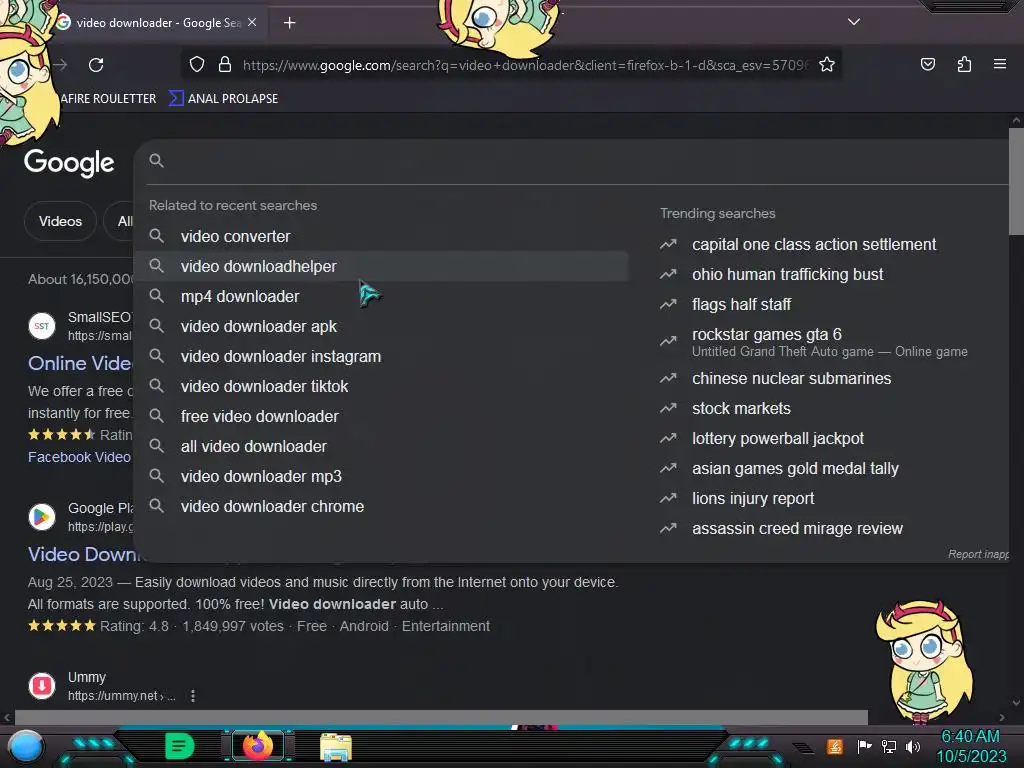This screenshot has width=1024, height=768.
Task: Open trending flags half staff
Action: click(x=741, y=304)
